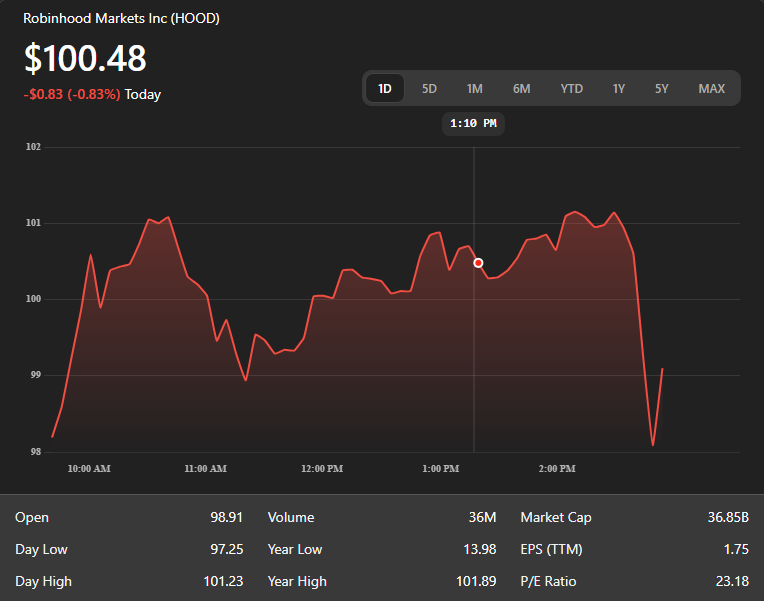
Task: Click the 10:00 AM axis label
Action: point(89,468)
